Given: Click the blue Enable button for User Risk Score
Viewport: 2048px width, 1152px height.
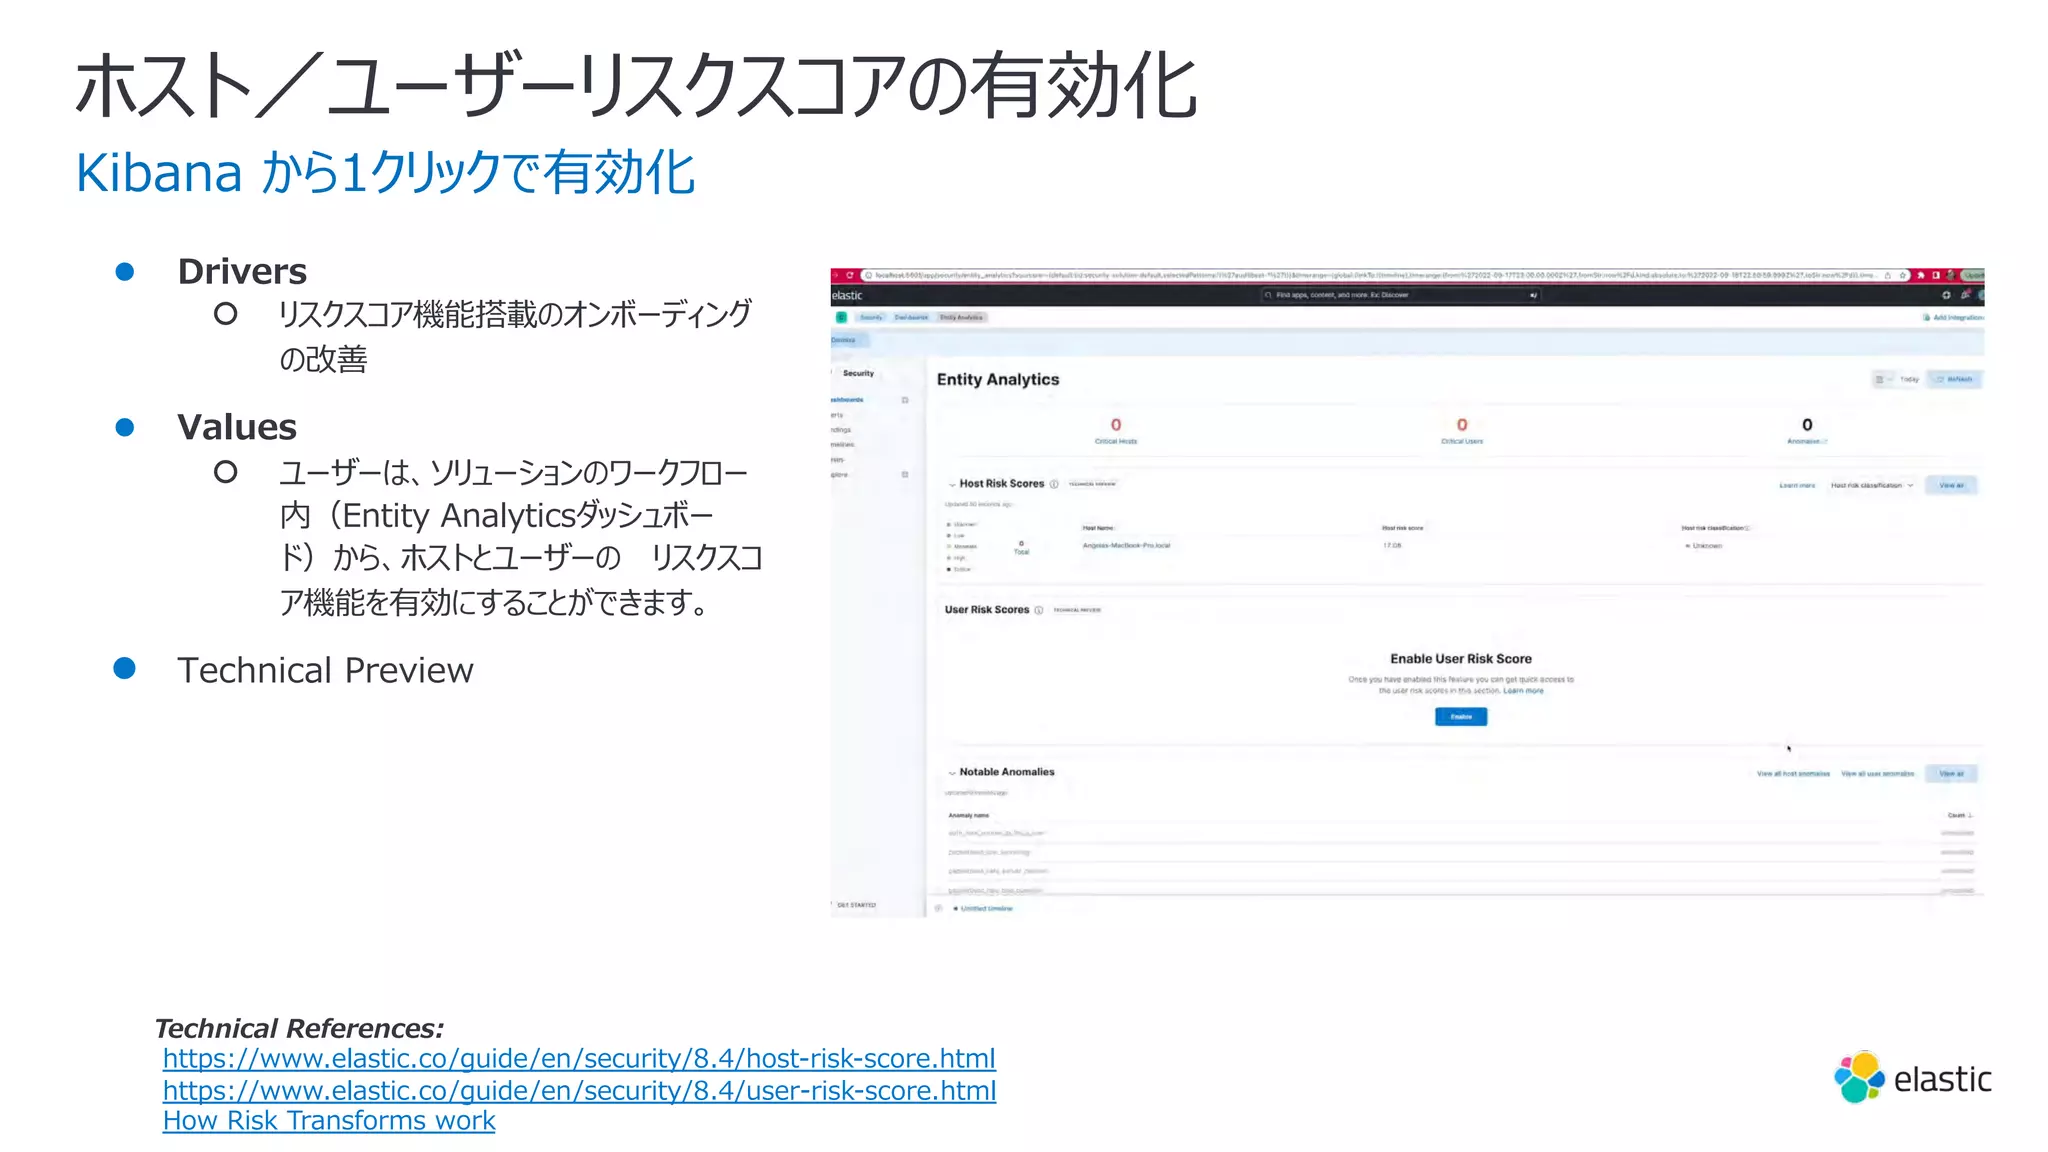Looking at the screenshot, I should pos(1461,716).
